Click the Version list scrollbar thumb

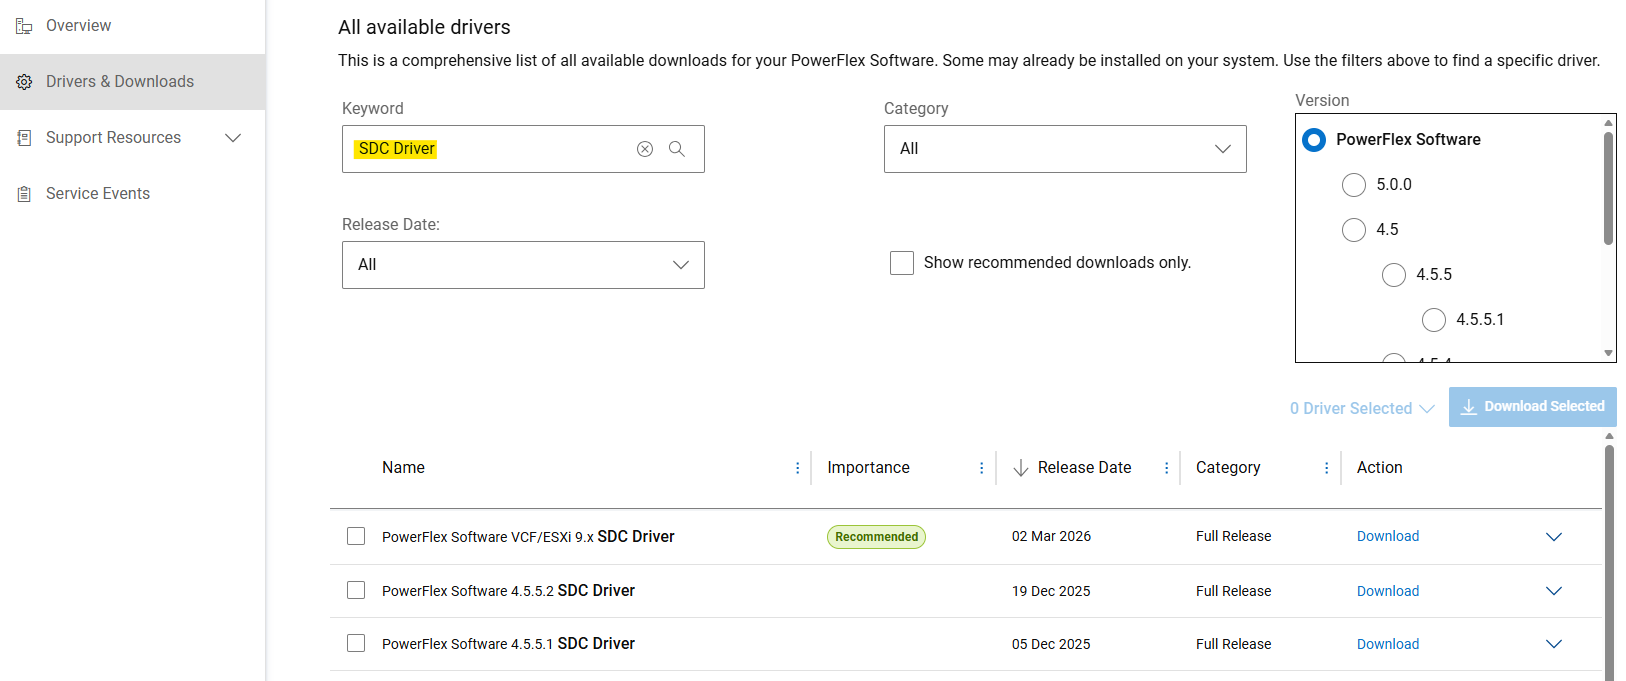[x=1608, y=188]
